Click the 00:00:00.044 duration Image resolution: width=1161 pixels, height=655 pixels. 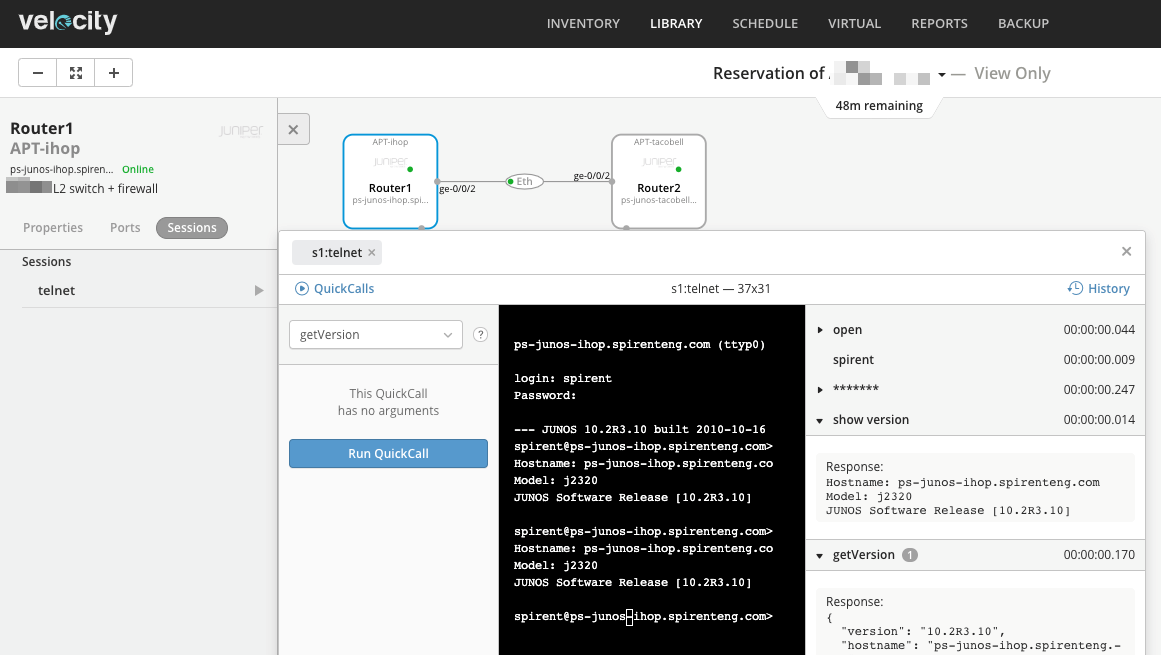(1099, 330)
